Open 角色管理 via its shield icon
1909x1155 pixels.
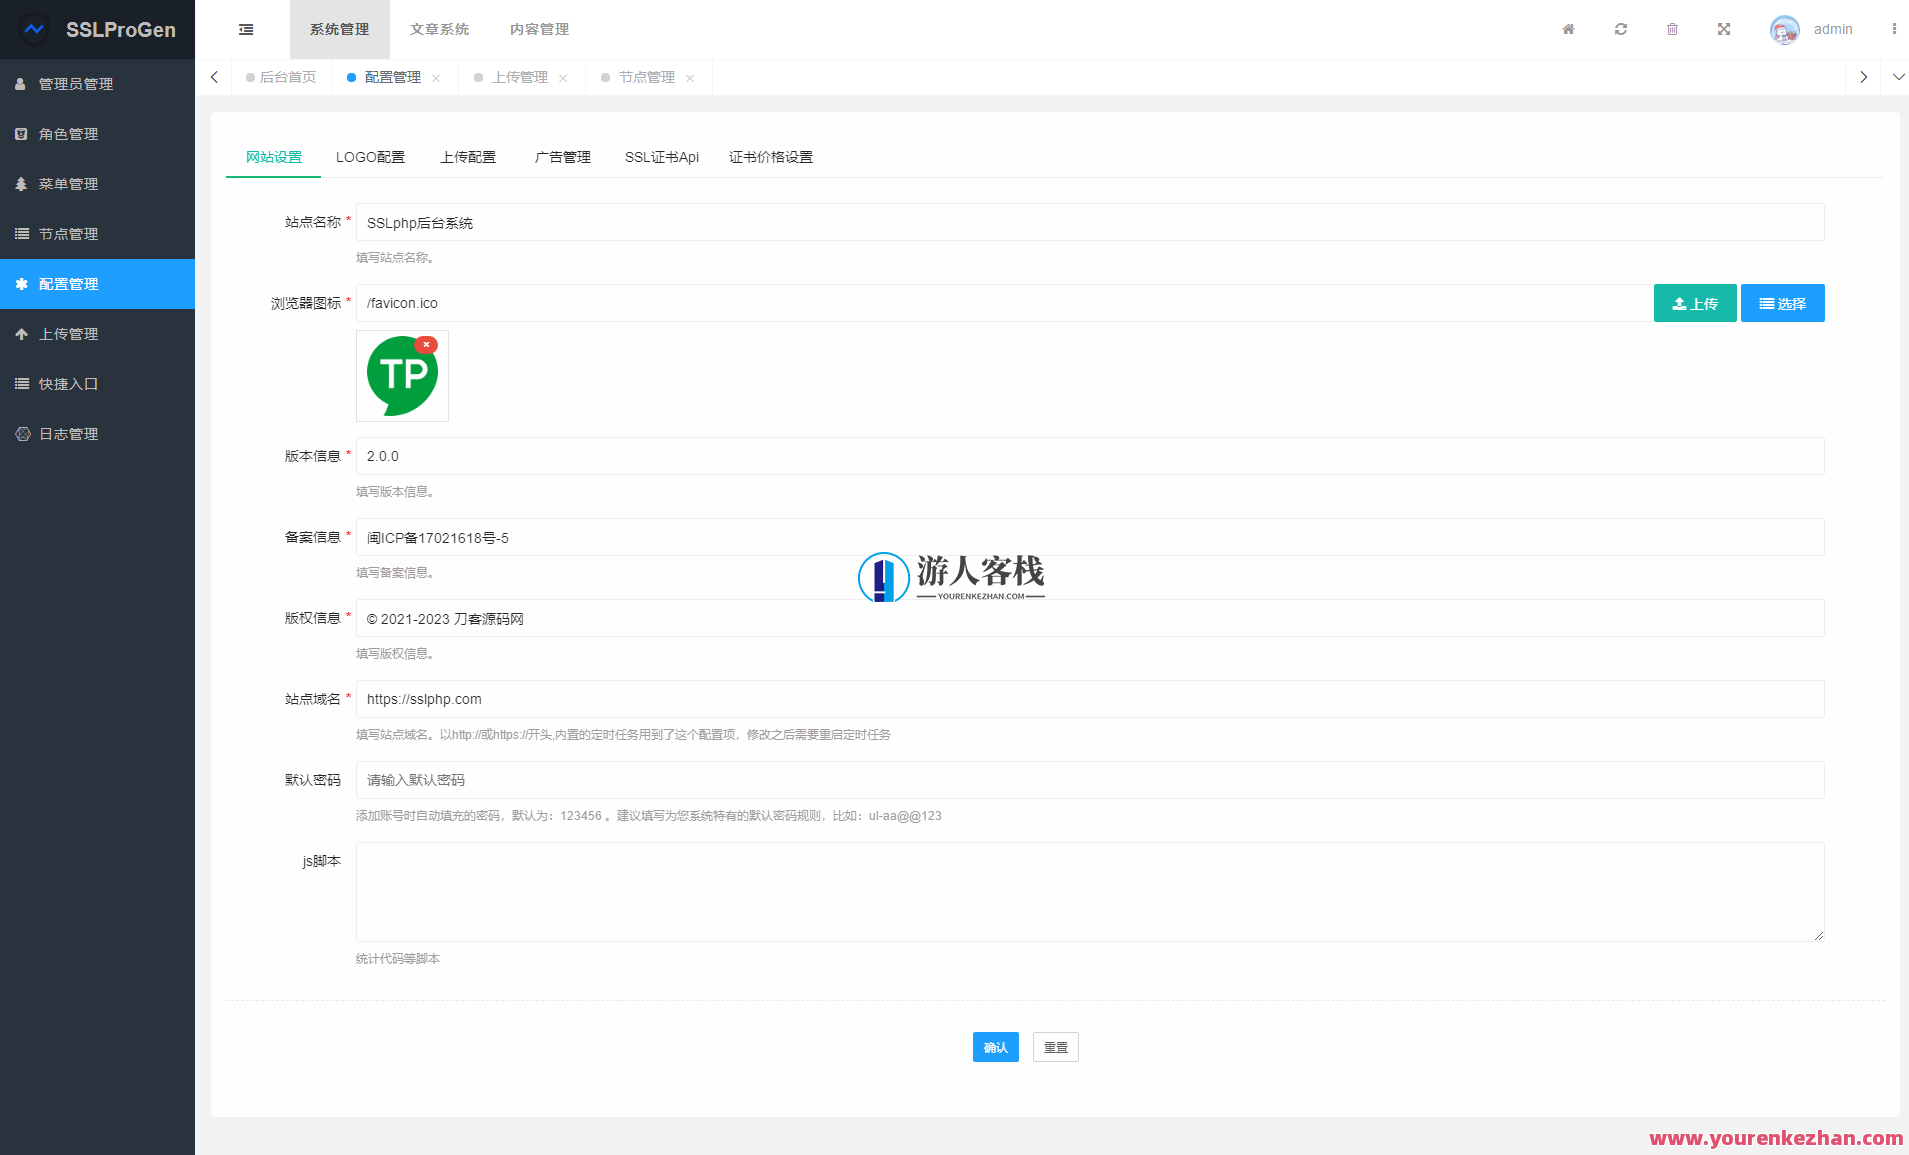pyautogui.click(x=22, y=133)
